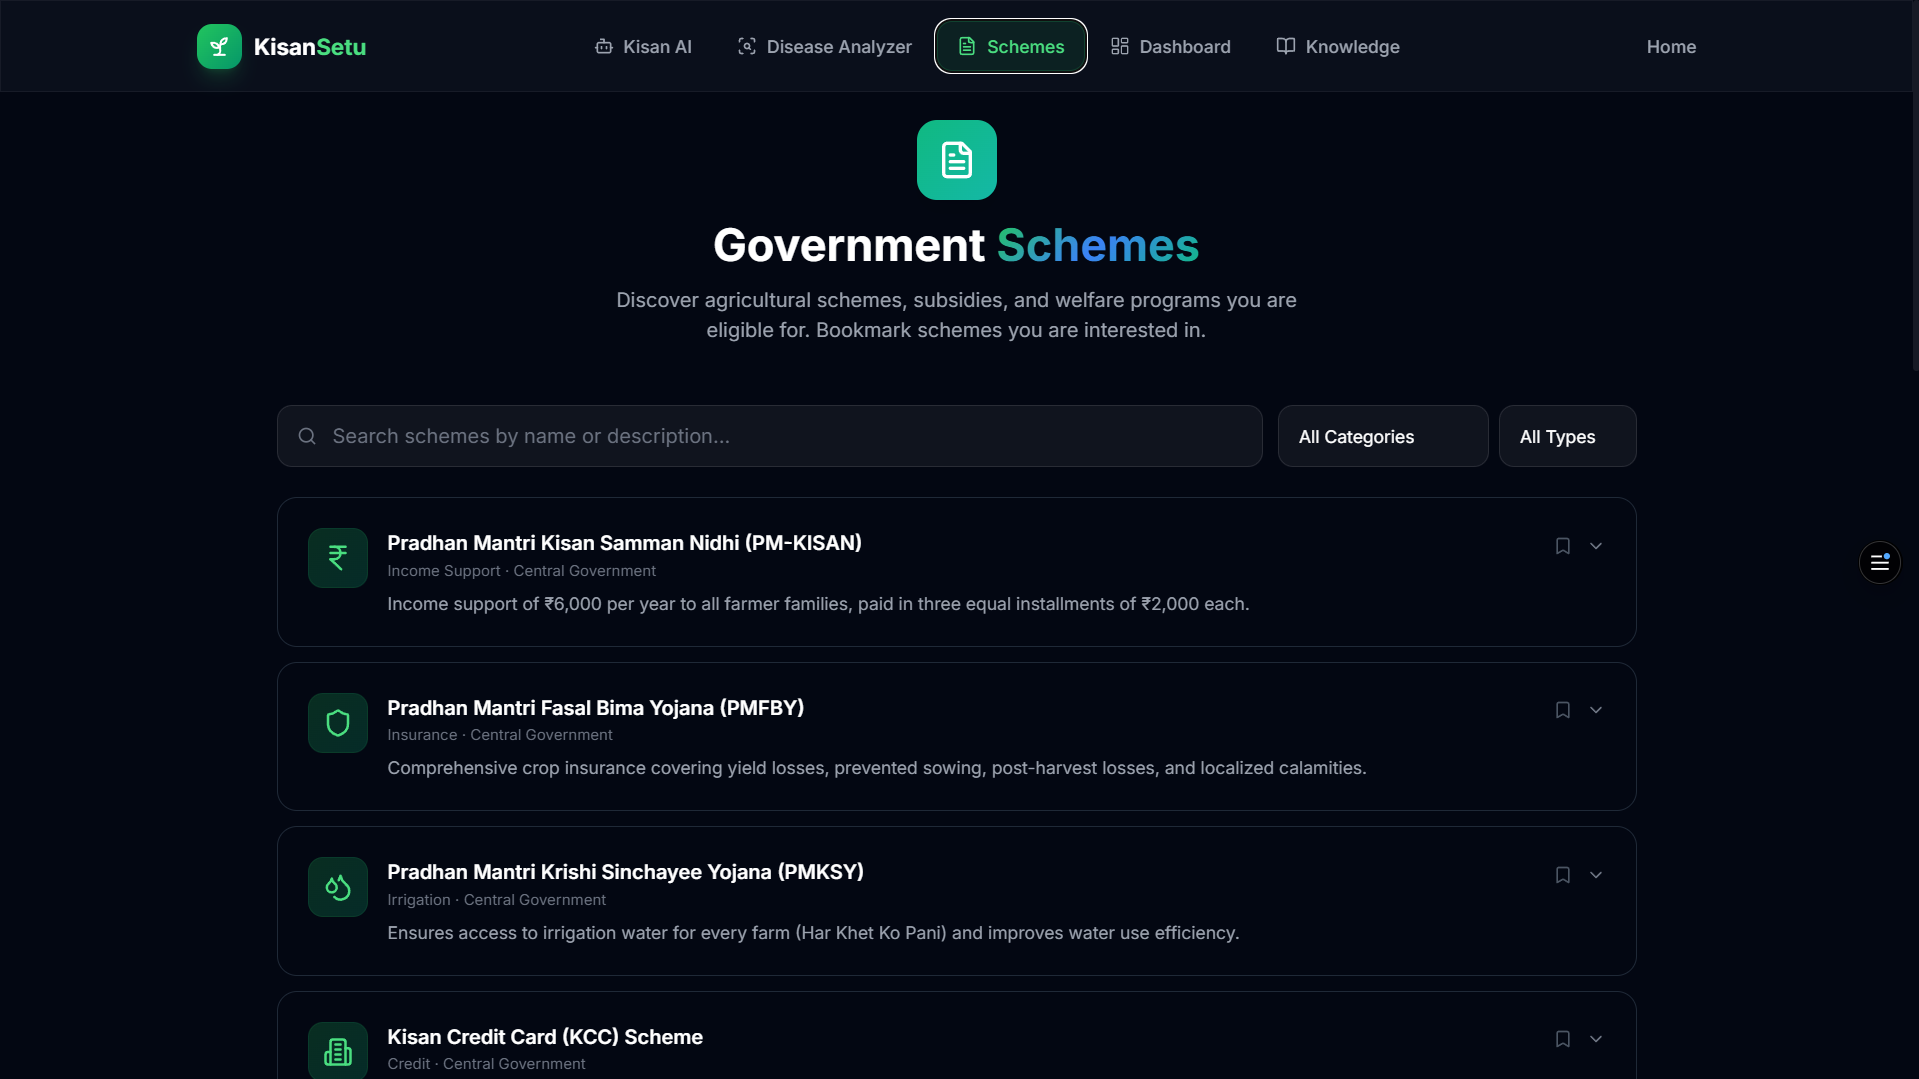This screenshot has width=1919, height=1079.
Task: Expand the Kisan Credit Card scheme chevron
Action: tap(1596, 1039)
